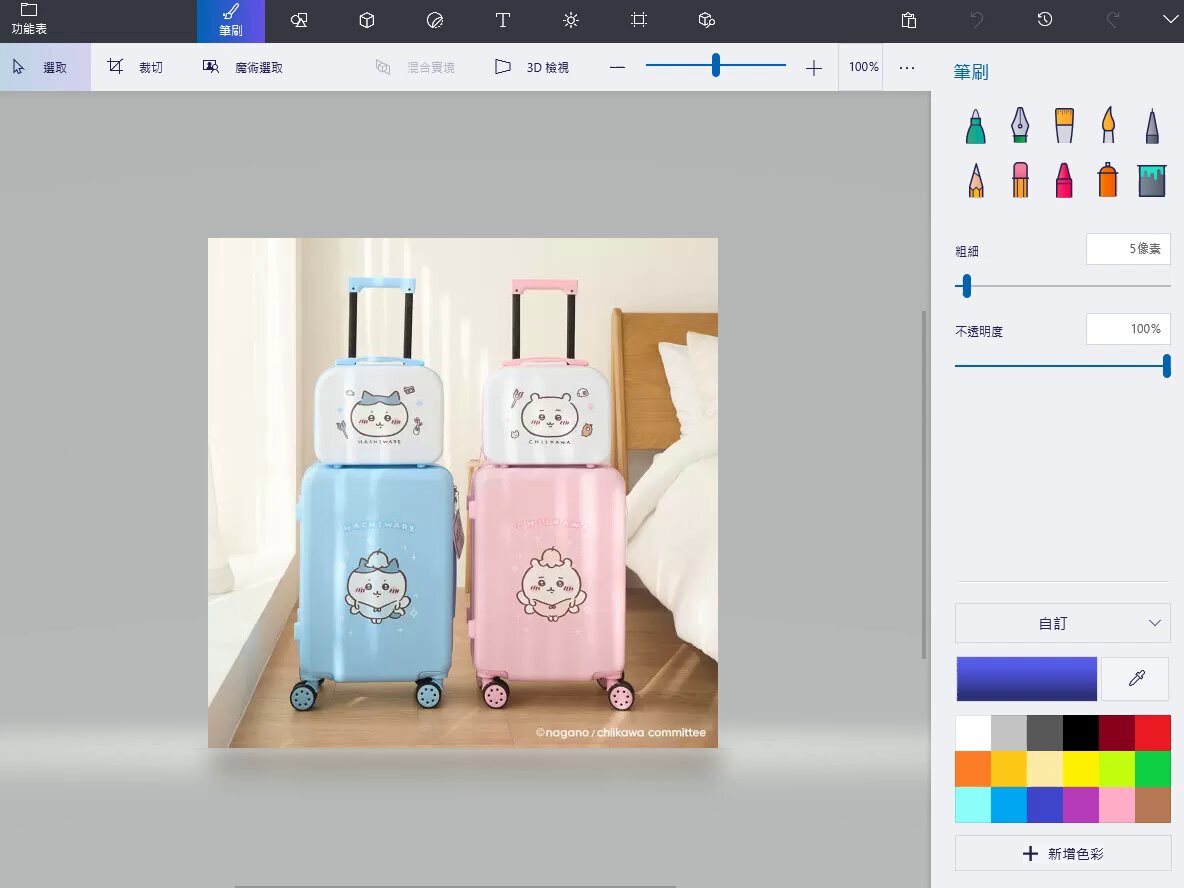Screen dimensions: 1184x888
Task: Select the Pixel pen brush
Action: (x=1152, y=125)
